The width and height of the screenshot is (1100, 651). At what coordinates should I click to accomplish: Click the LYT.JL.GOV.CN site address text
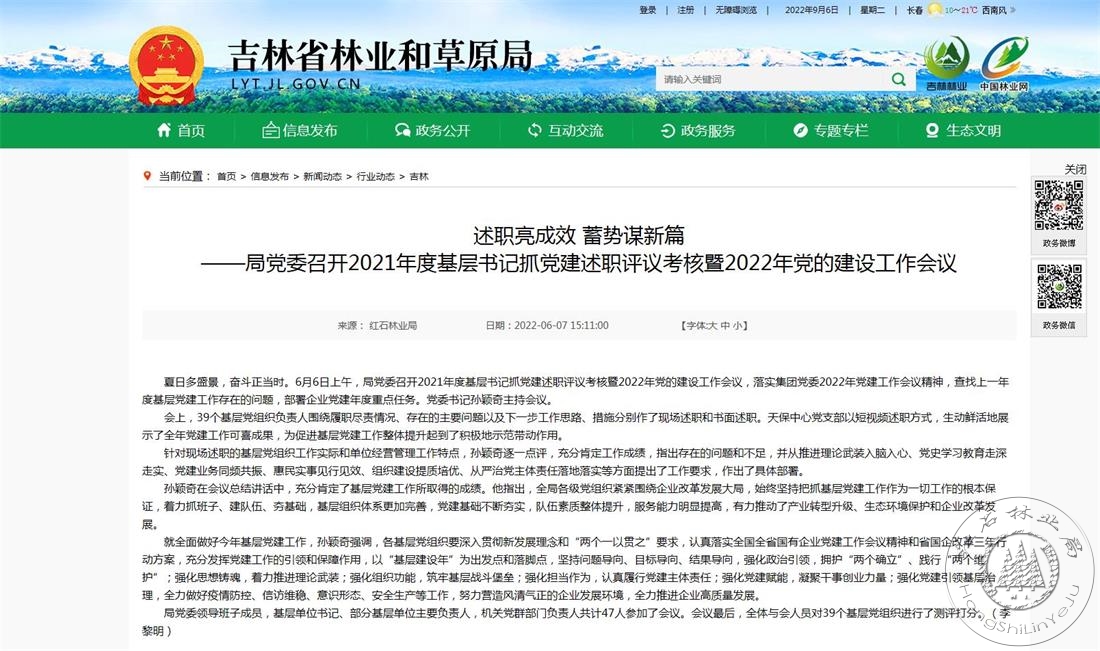click(x=296, y=83)
